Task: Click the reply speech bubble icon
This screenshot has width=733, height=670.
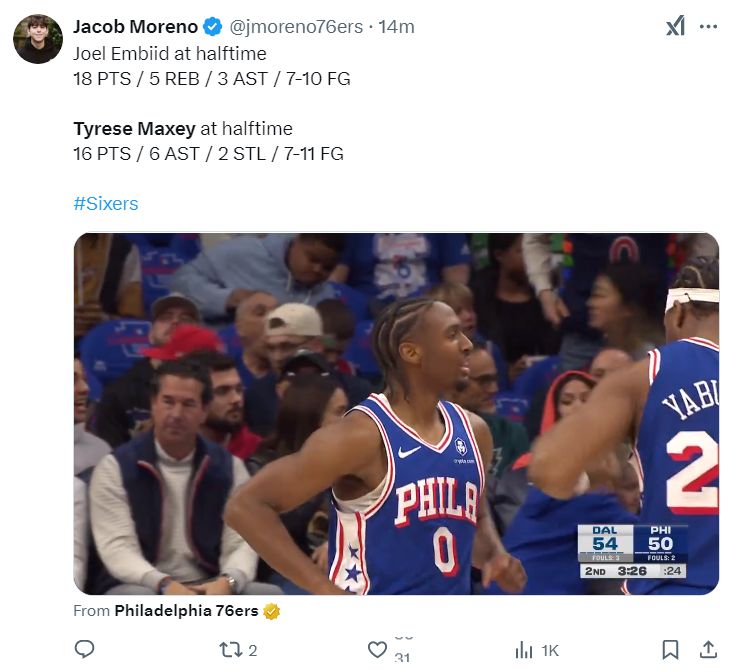Action: point(85,650)
